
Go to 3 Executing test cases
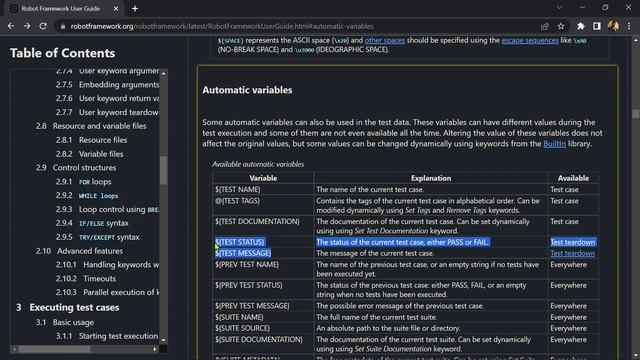[x=67, y=307]
